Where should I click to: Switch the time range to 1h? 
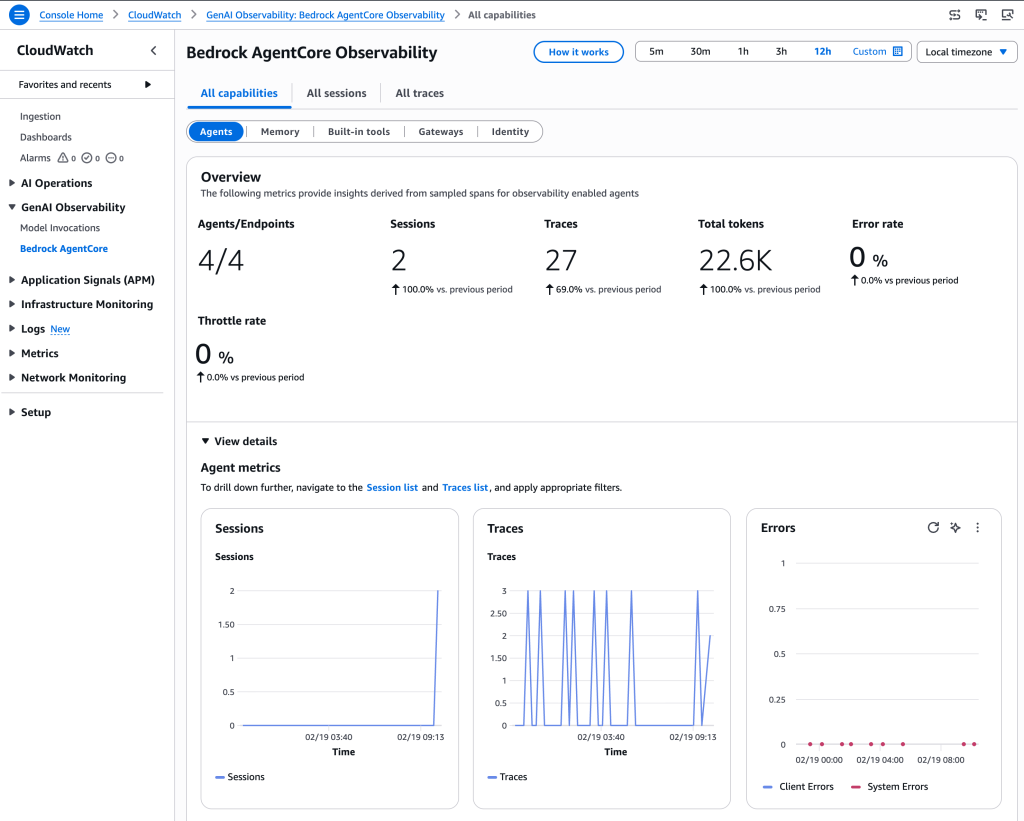pyautogui.click(x=743, y=52)
